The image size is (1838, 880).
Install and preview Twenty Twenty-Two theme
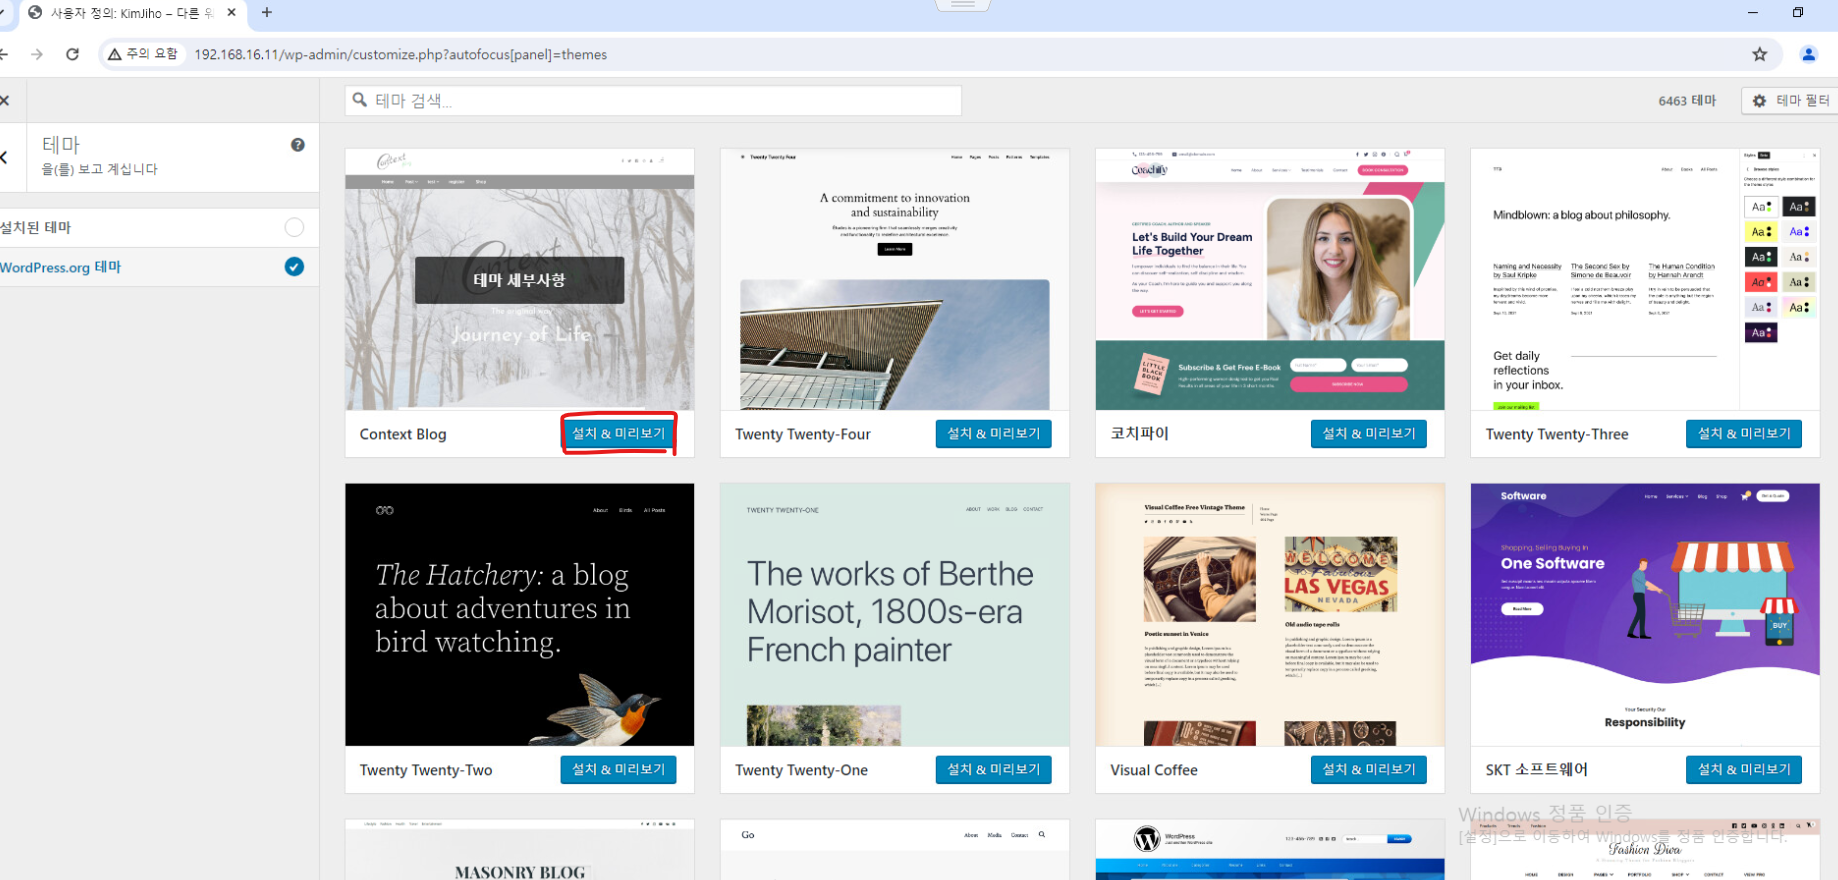click(x=618, y=769)
